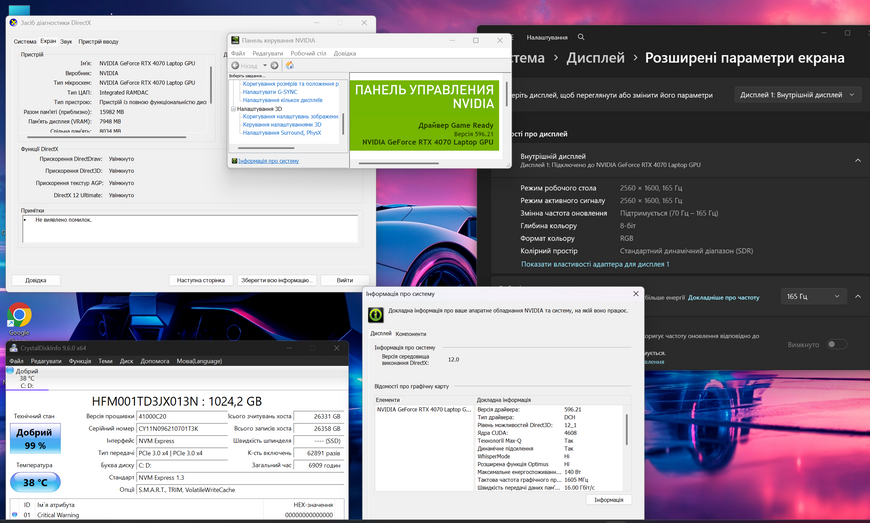This screenshot has width=870, height=523.
Task: Click the search icon in Settings title bar
Action: coord(581,37)
